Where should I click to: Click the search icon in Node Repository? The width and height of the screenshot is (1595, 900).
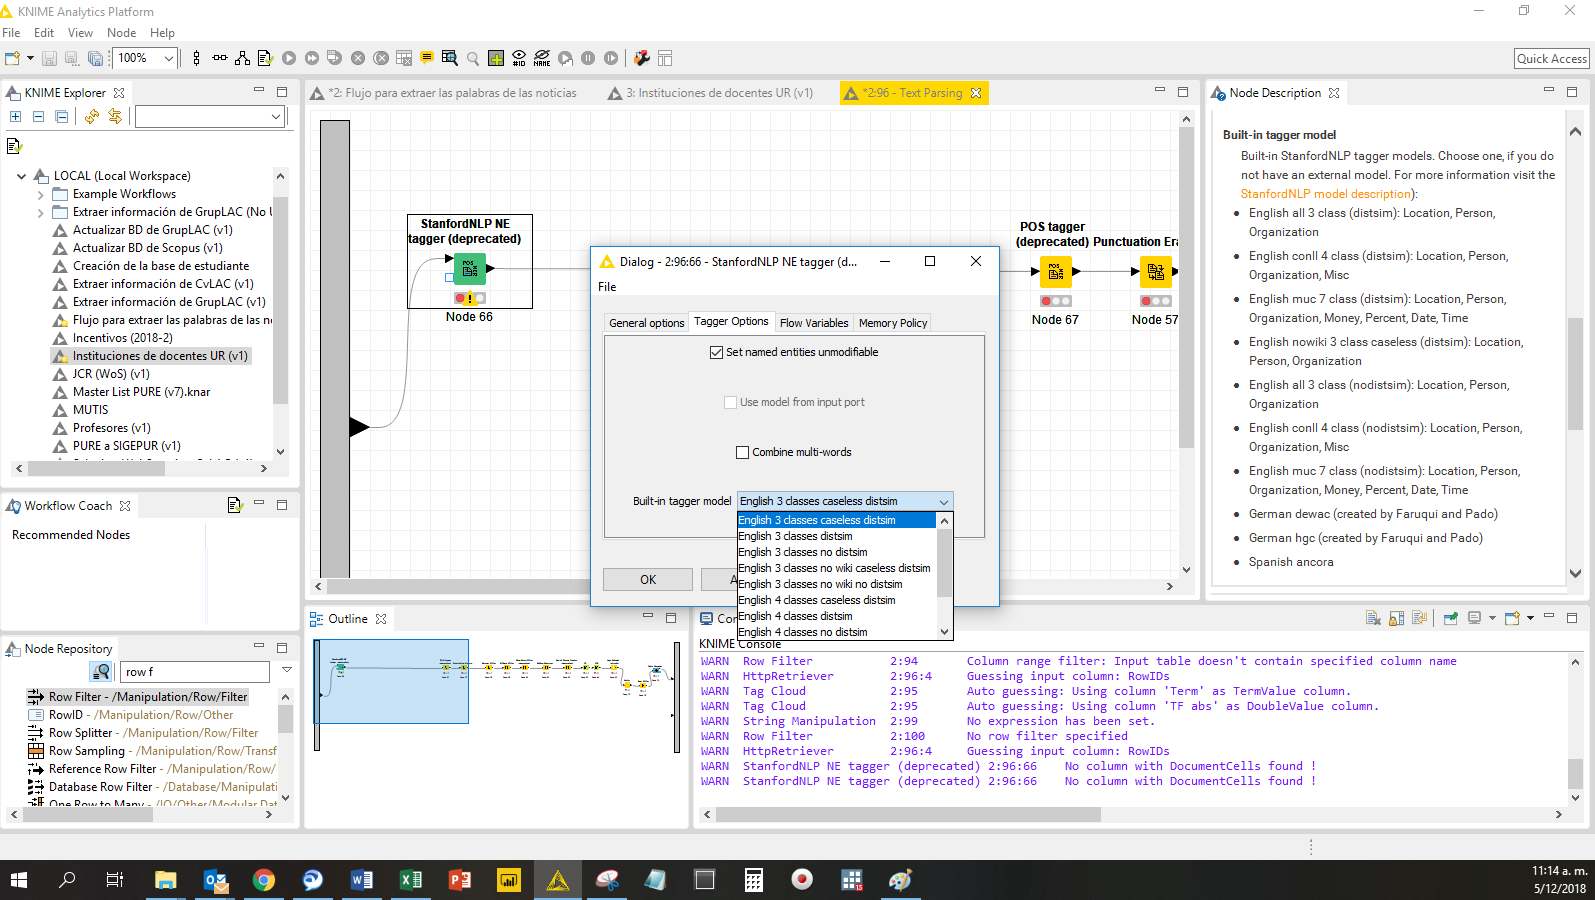pyautogui.click(x=101, y=672)
